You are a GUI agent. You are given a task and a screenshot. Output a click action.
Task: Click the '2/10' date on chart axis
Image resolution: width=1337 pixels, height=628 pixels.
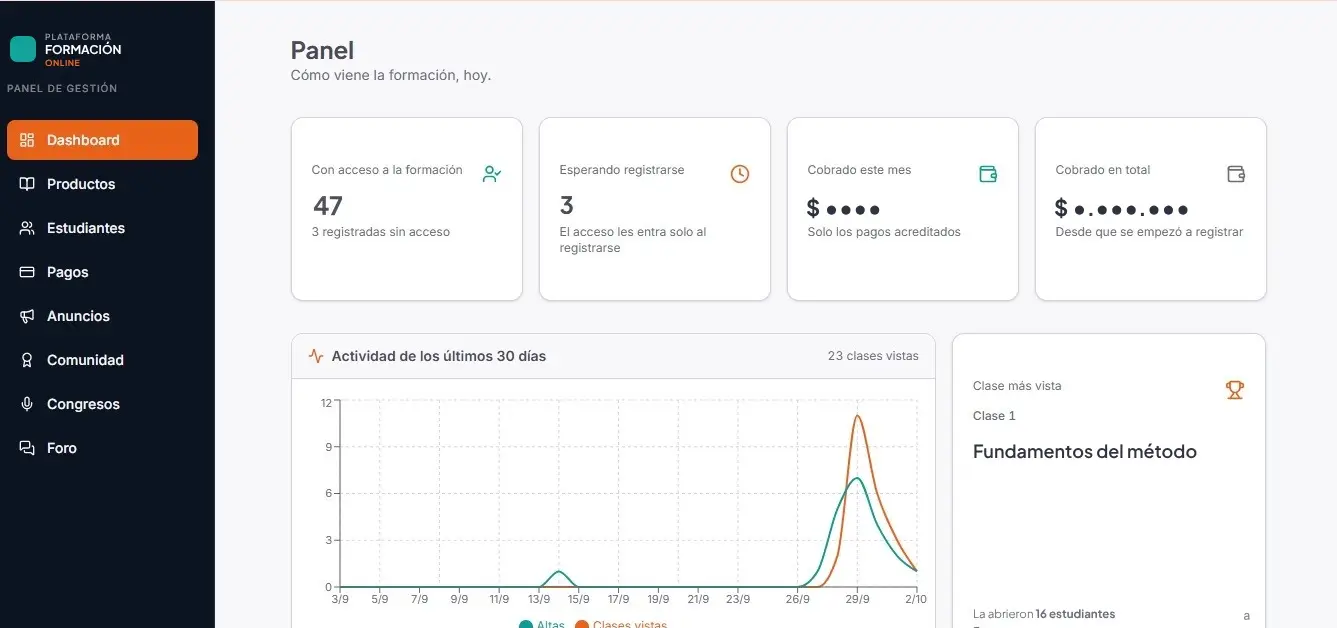[x=915, y=600]
